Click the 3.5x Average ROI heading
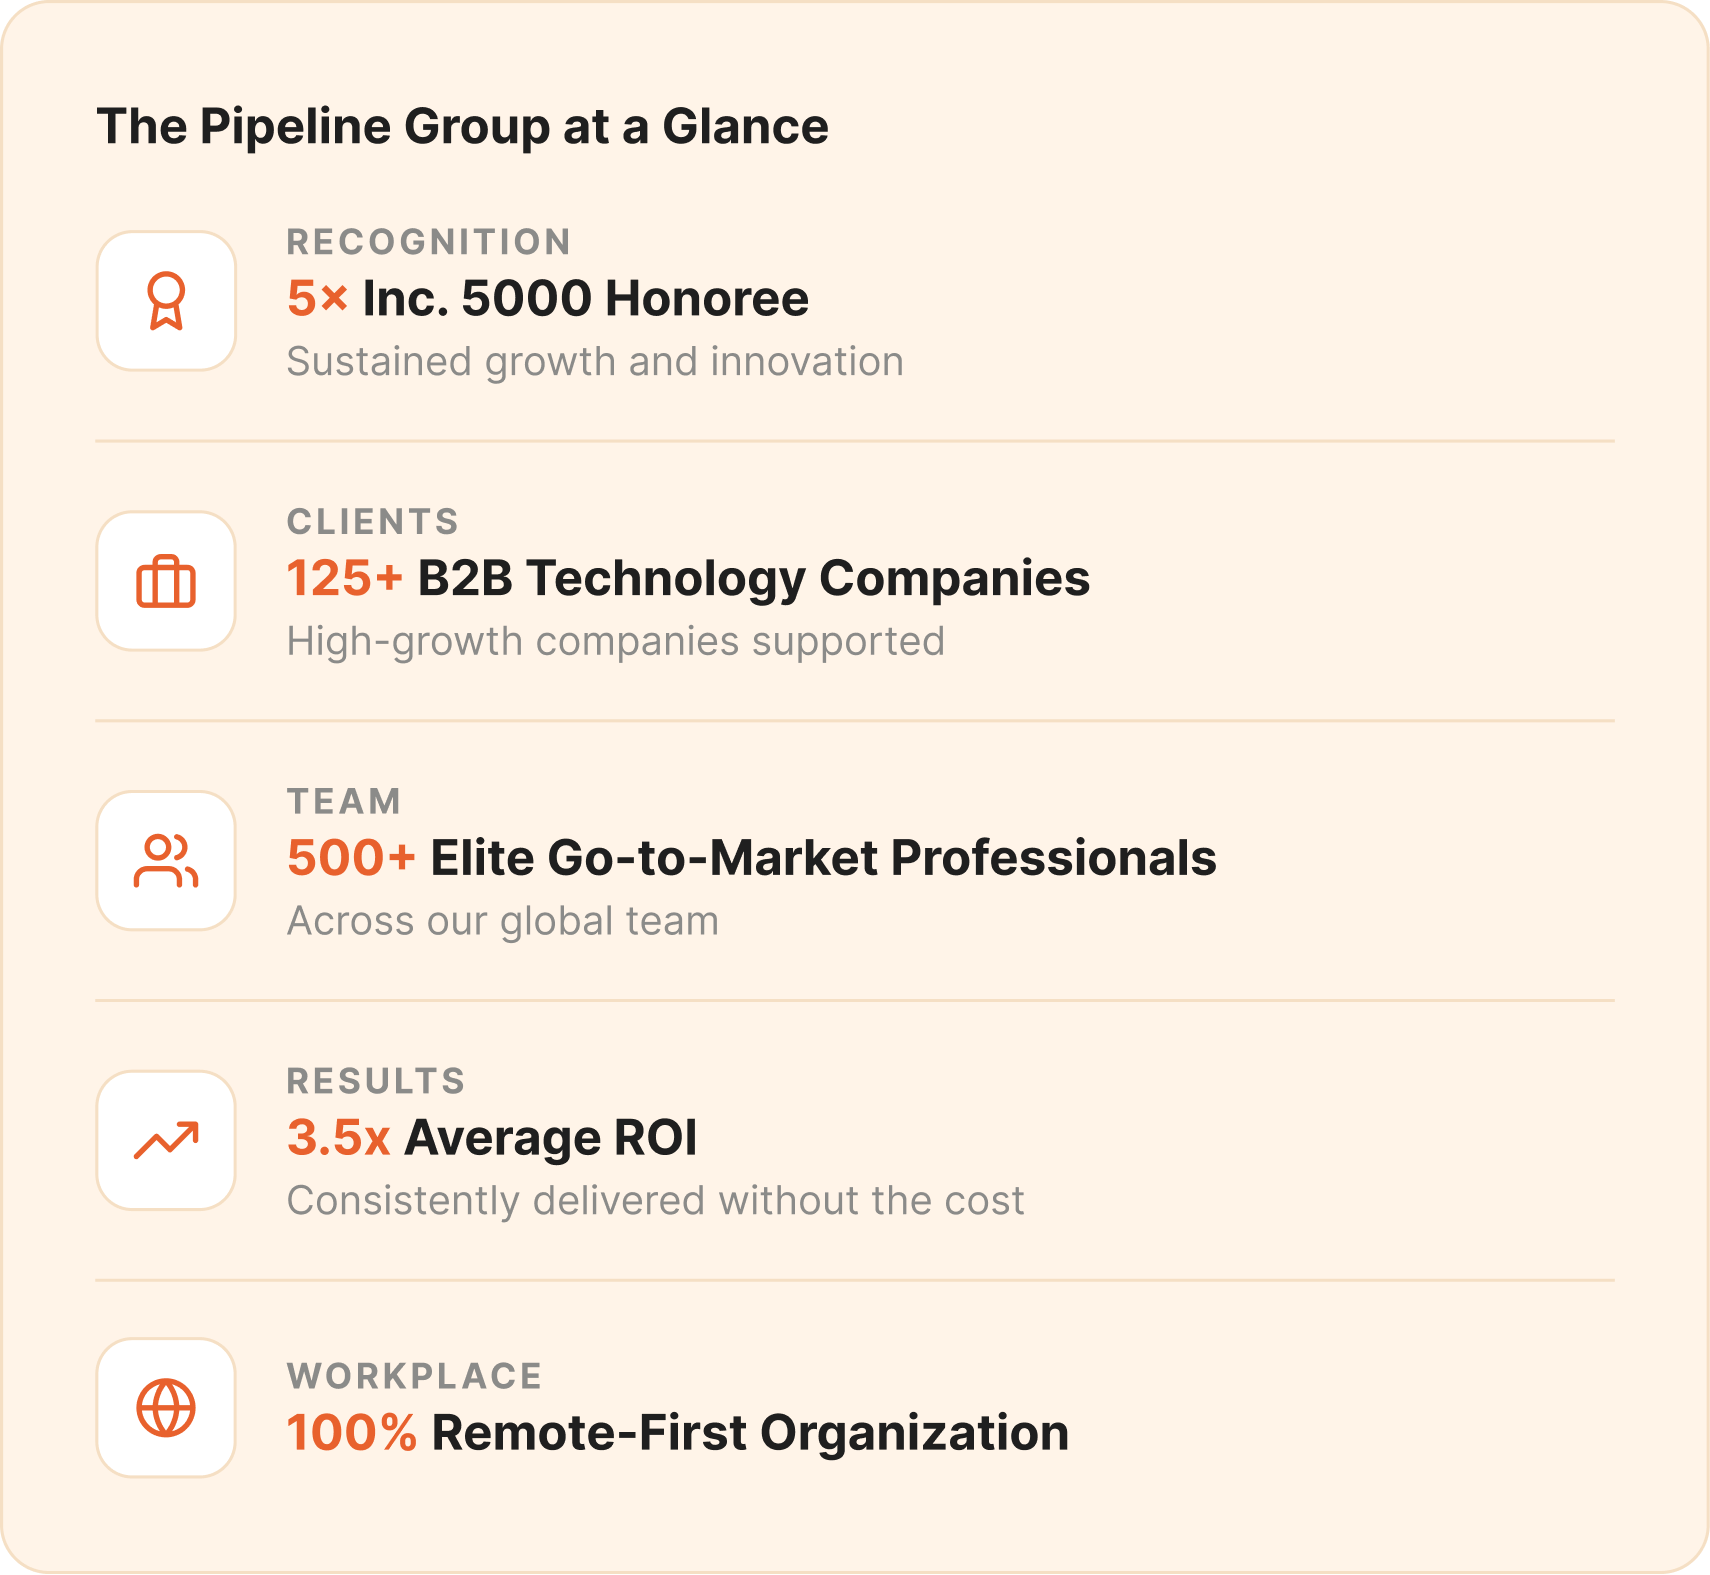Screen dimensions: 1710x1575 click(x=492, y=1138)
